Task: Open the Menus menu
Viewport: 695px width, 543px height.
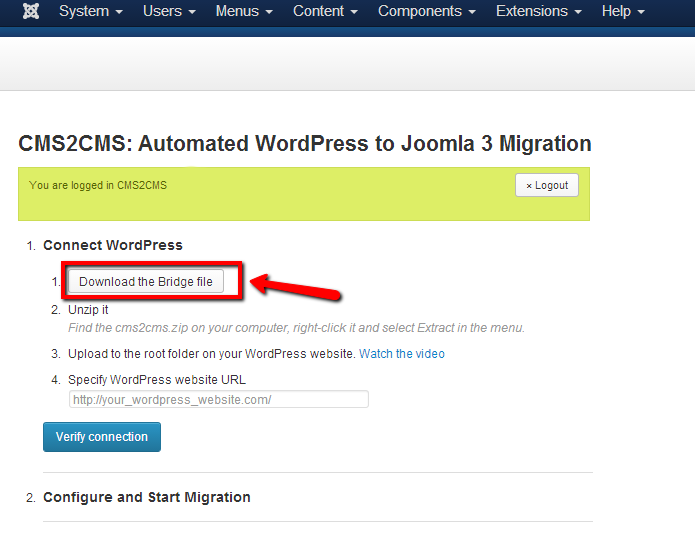Action: coord(244,11)
